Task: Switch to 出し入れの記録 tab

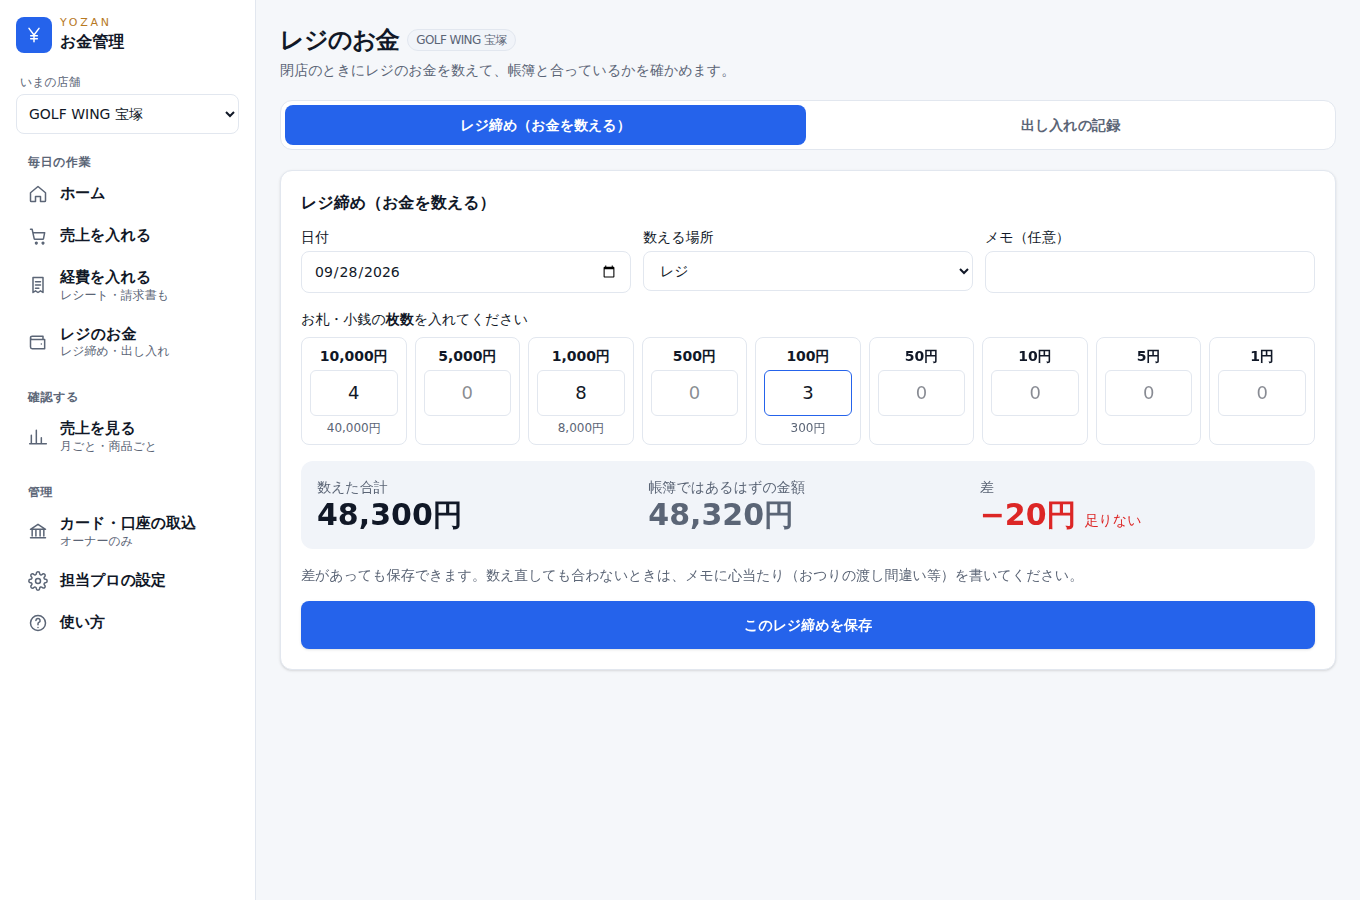Action: tap(1070, 125)
